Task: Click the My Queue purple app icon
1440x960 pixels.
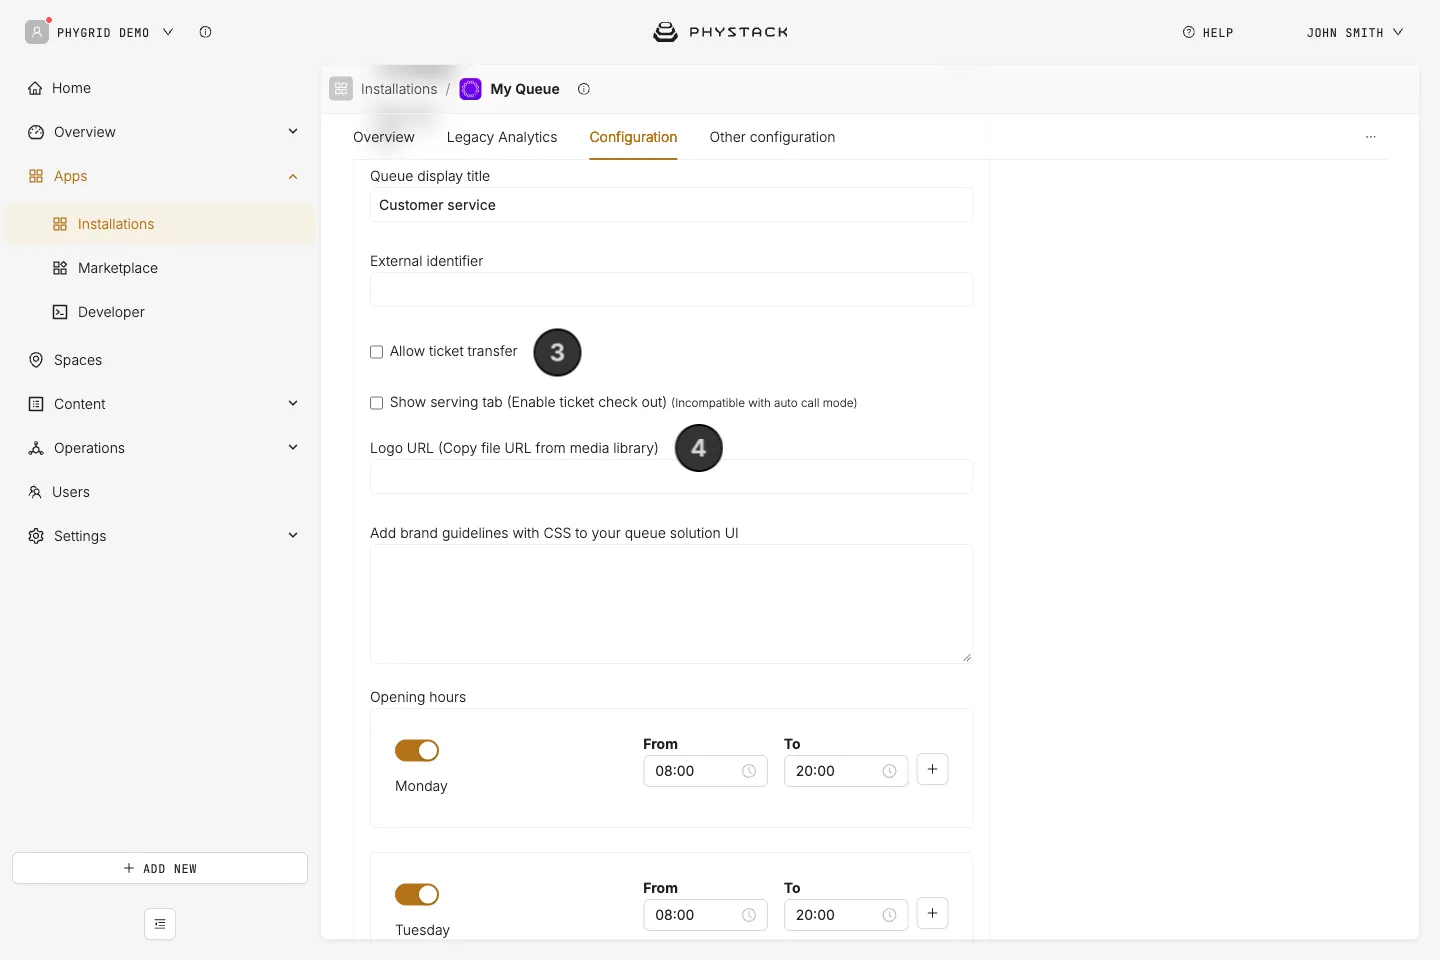Action: coord(470,89)
